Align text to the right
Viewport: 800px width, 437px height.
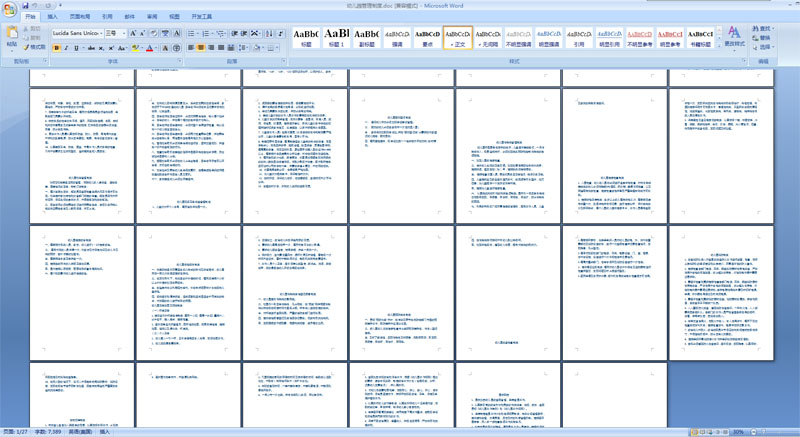click(x=211, y=48)
